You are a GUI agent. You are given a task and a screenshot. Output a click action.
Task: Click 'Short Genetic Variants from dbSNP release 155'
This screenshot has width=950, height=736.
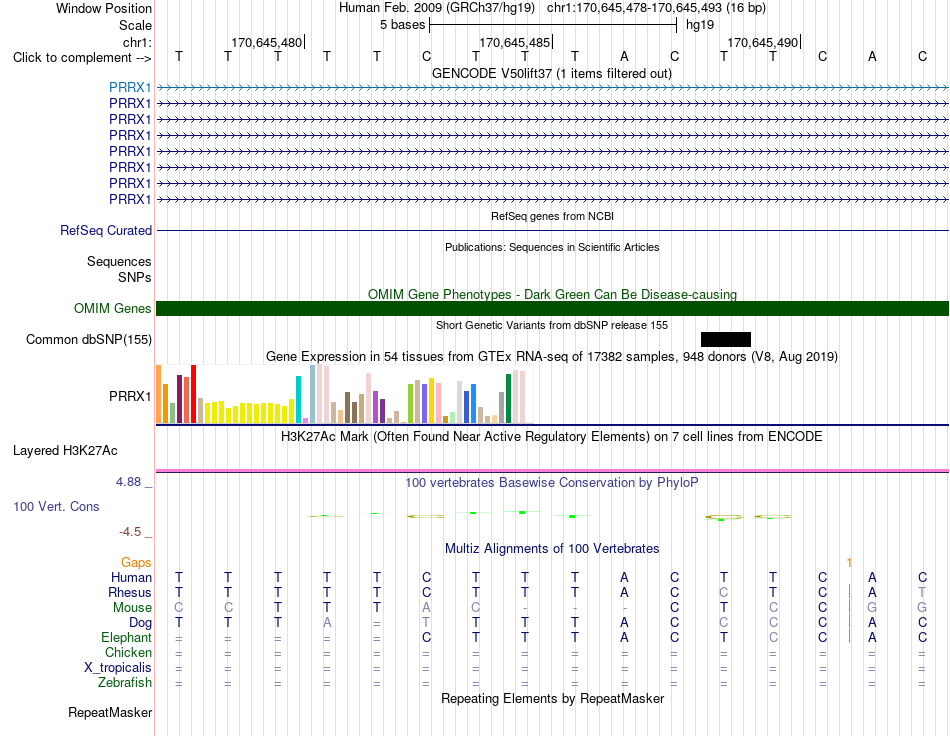(552, 325)
